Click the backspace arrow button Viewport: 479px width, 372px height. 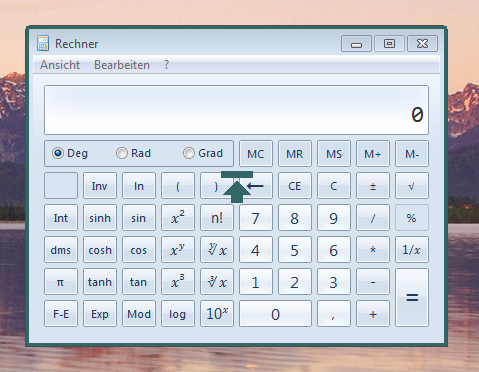point(256,186)
